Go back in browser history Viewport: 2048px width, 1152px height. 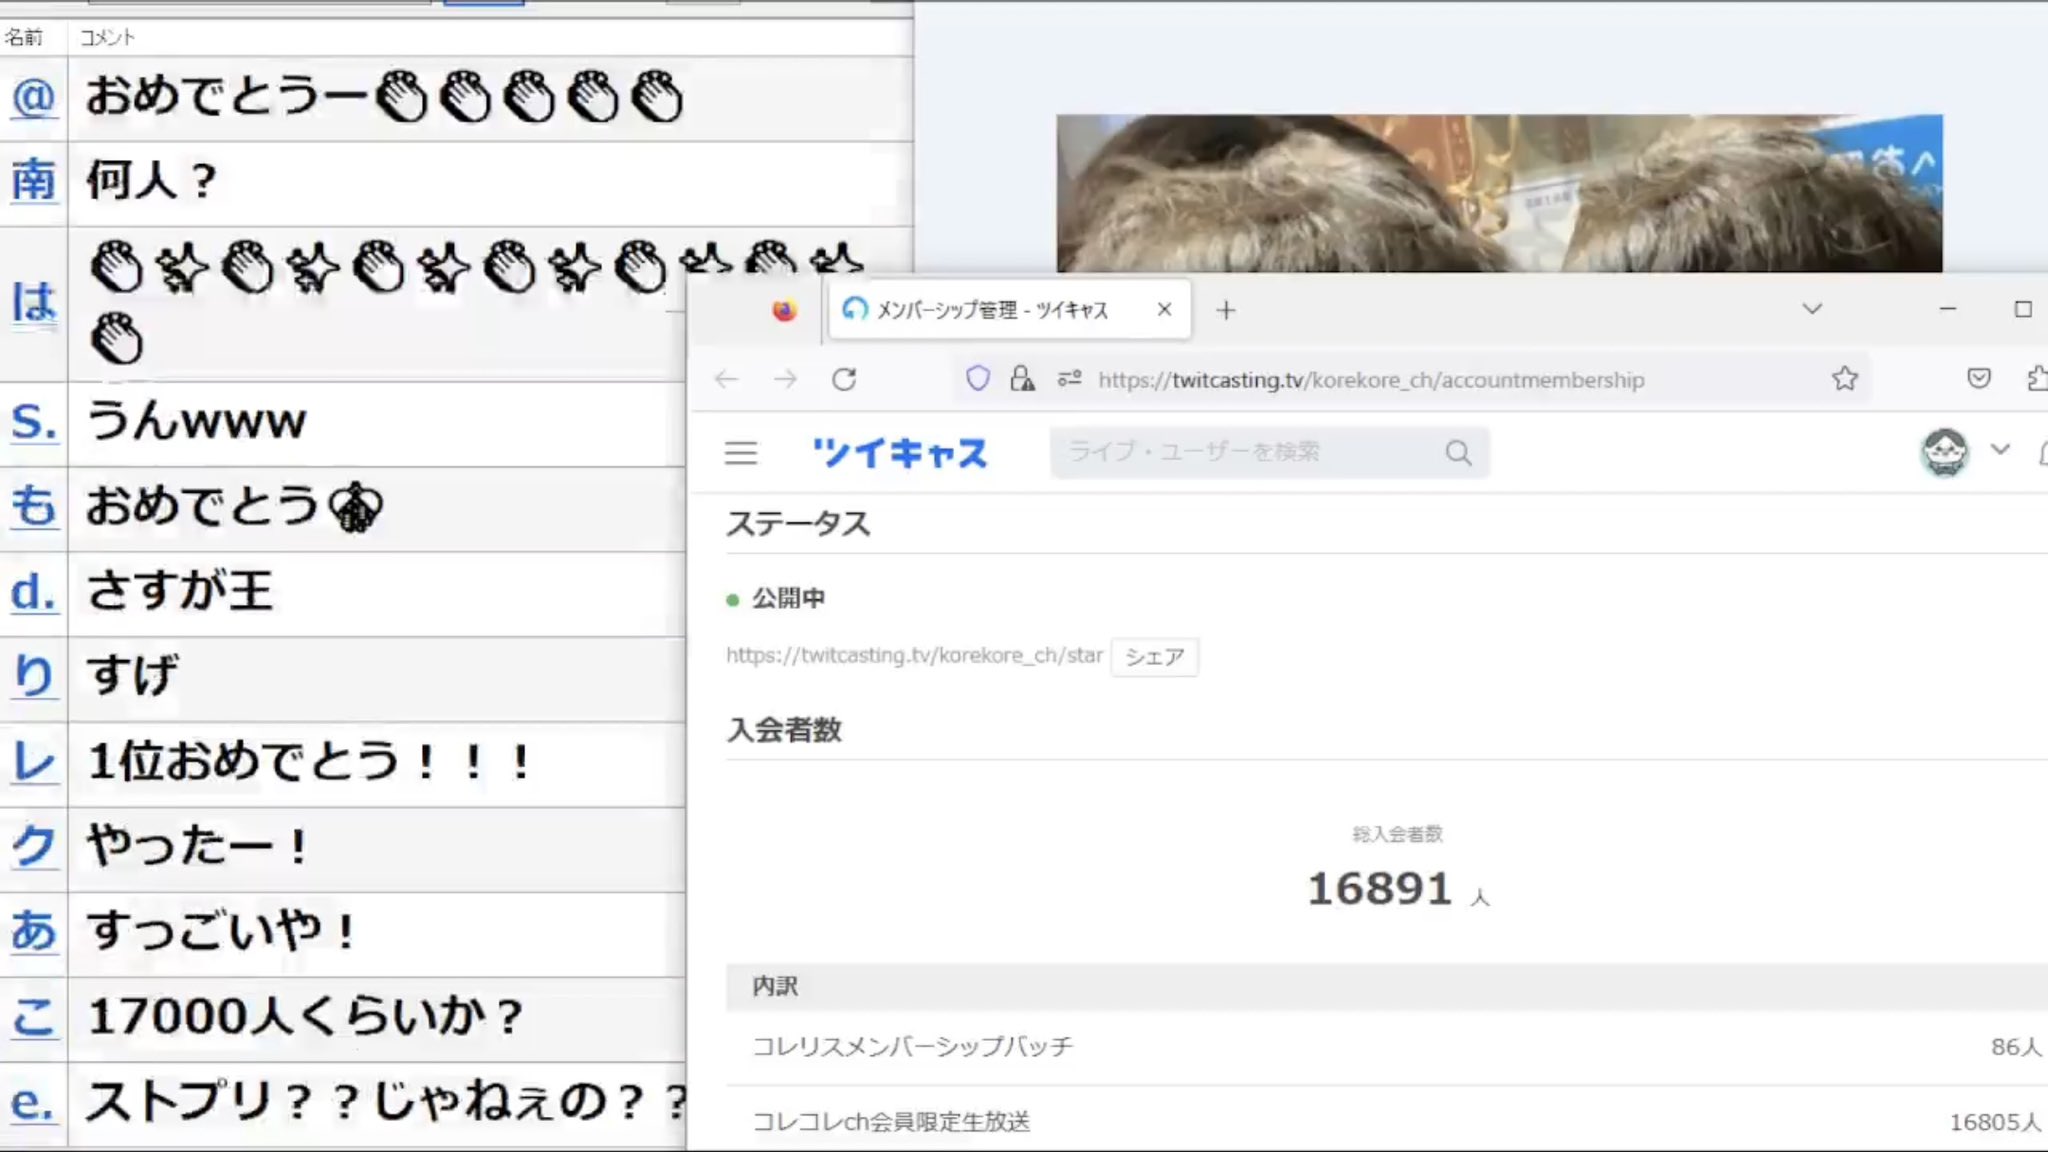pyautogui.click(x=726, y=379)
